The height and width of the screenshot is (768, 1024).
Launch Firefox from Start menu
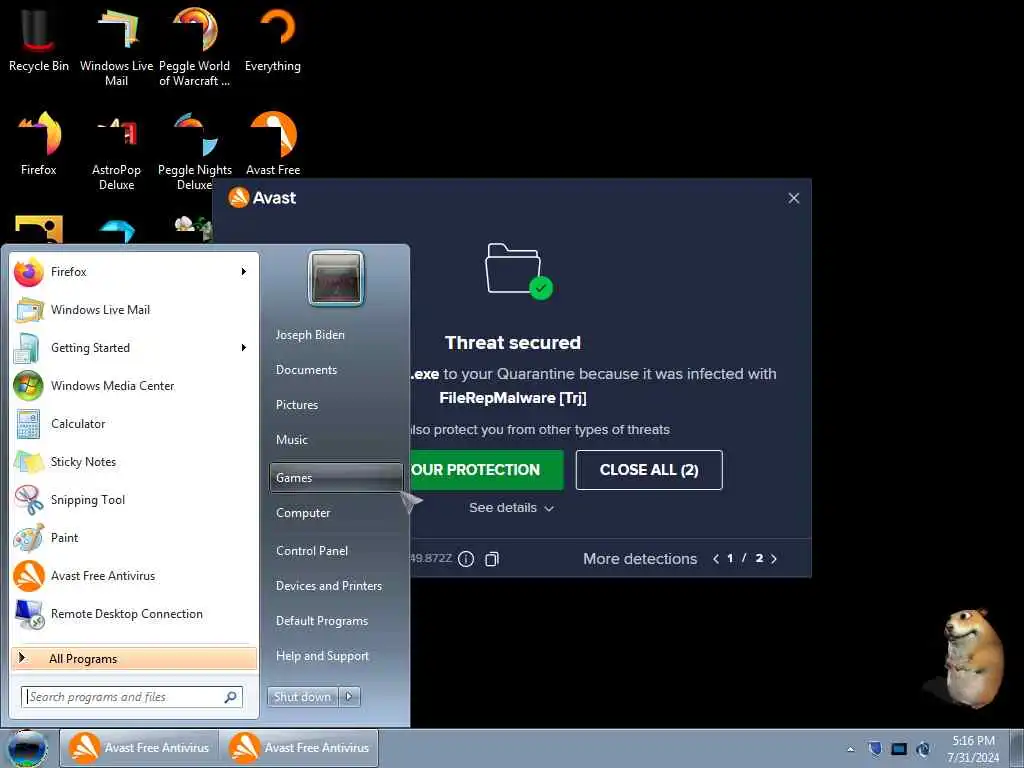coord(135,272)
